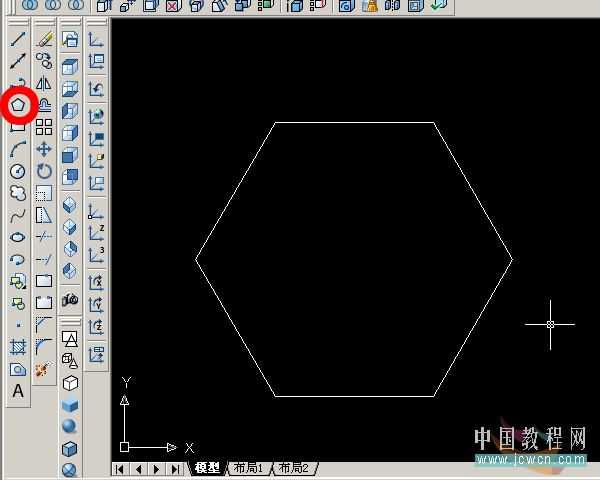The width and height of the screenshot is (600, 480).
Task: Select the Break at Point tool
Action: coord(44,281)
